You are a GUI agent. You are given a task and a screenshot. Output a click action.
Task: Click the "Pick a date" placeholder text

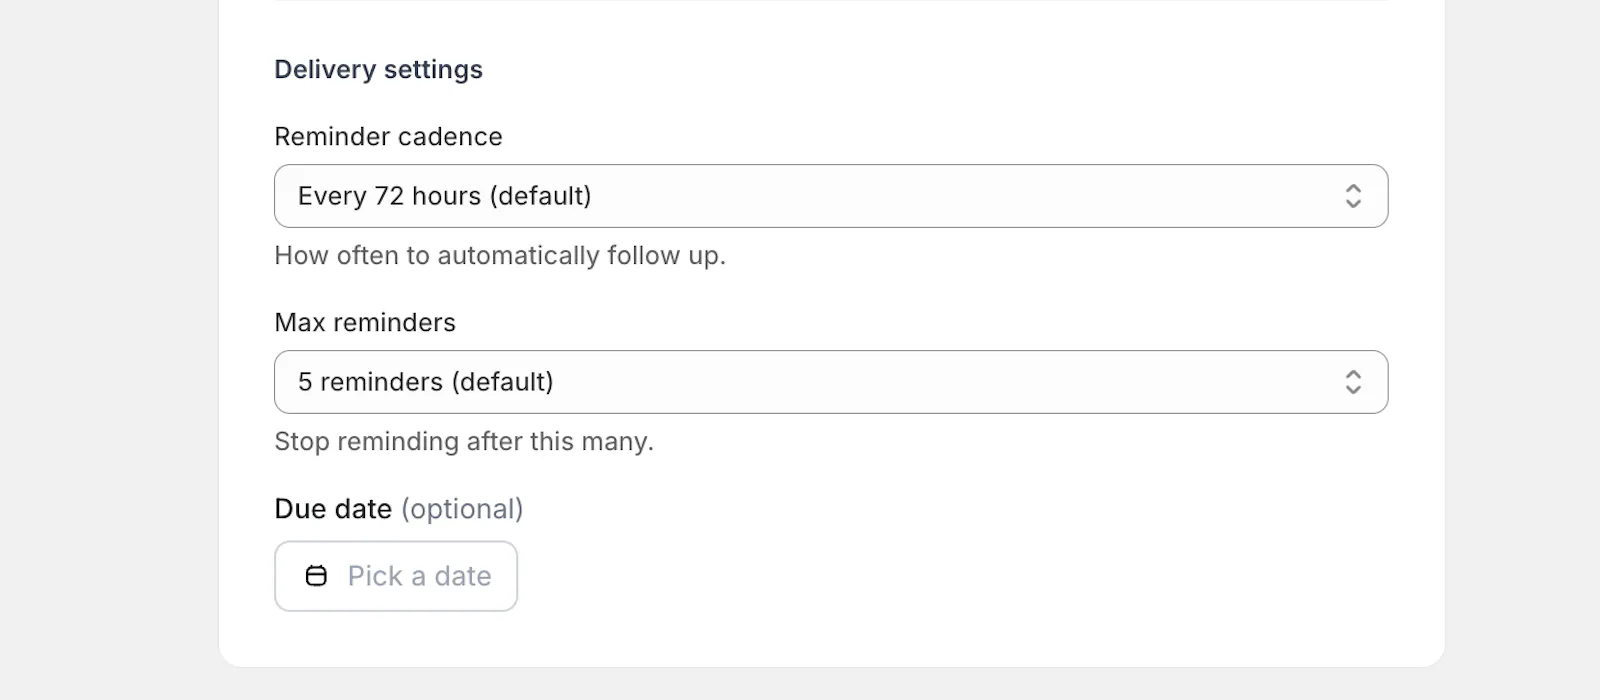(x=420, y=576)
